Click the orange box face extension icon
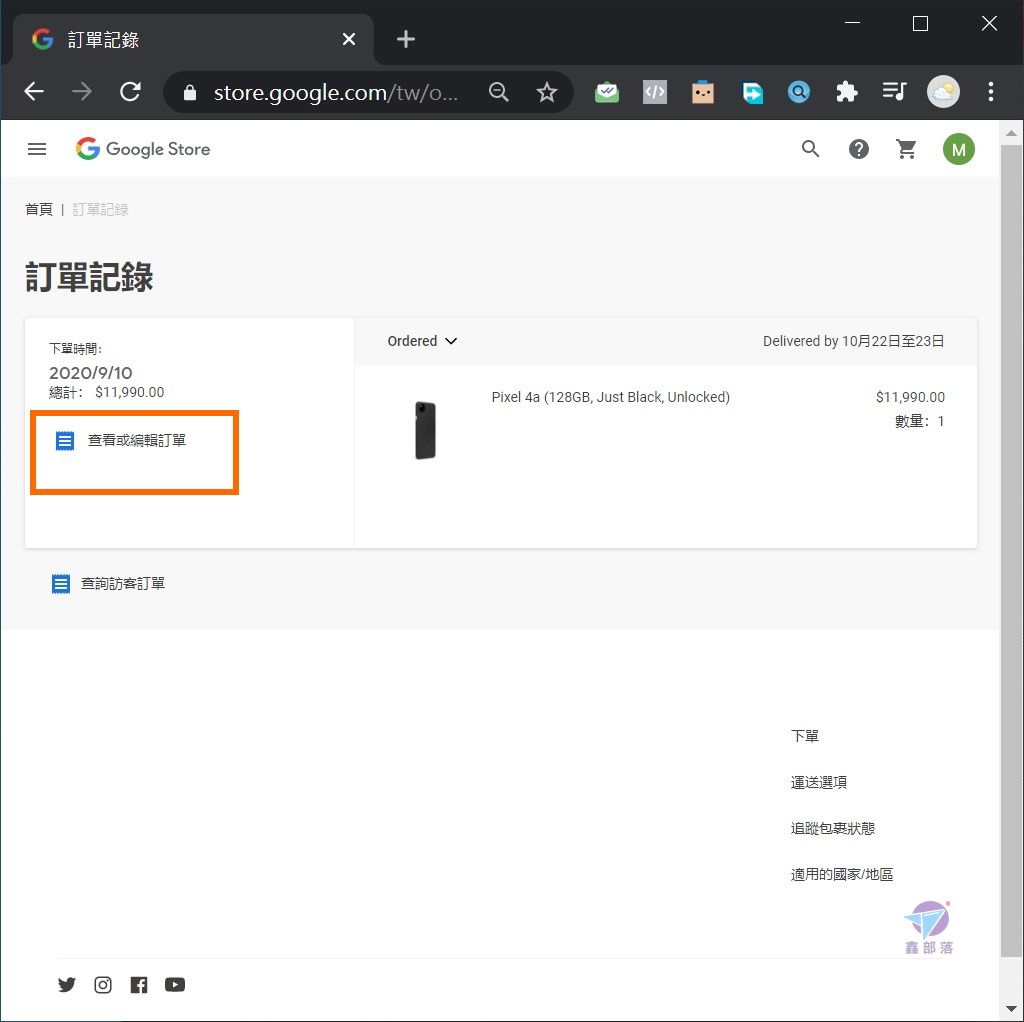 (703, 92)
